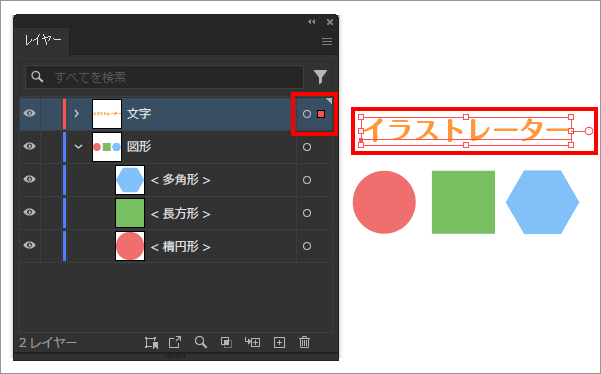
Task: Click the すべてを検索 search field
Action: click(164, 77)
